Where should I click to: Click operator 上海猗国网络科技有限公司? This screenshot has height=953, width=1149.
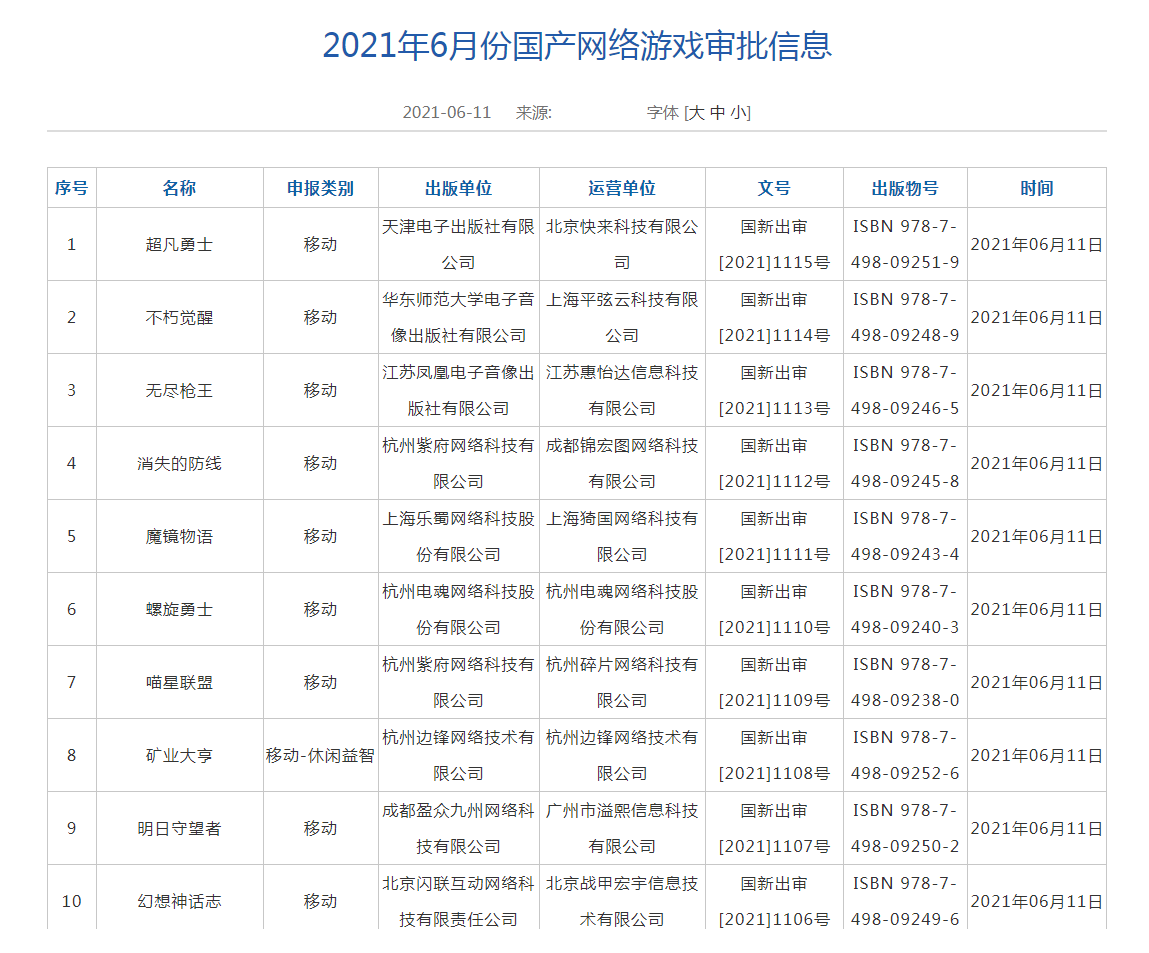pos(622,537)
